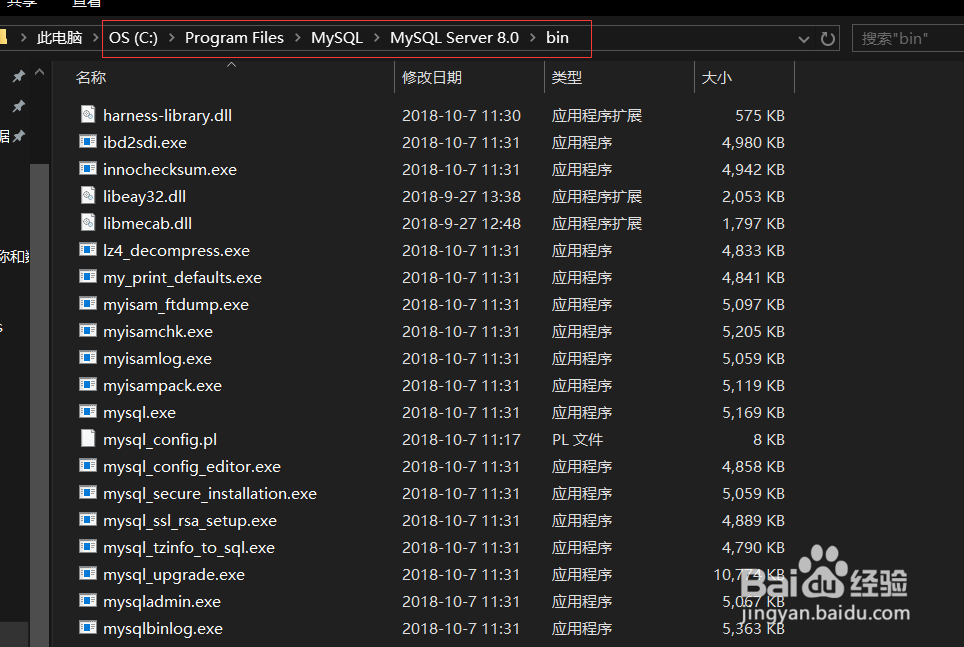Go to MySQL folder in the breadcrumb
This screenshot has width=964, height=647.
[x=337, y=38]
